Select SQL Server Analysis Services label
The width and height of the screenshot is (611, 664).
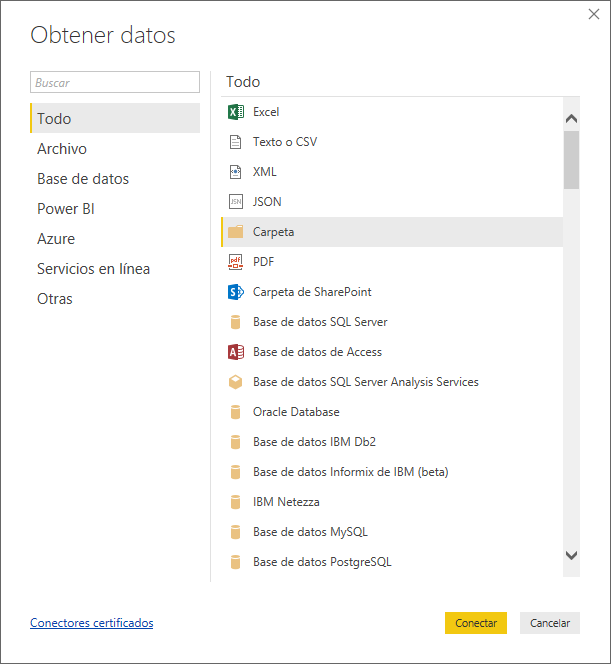coord(366,382)
